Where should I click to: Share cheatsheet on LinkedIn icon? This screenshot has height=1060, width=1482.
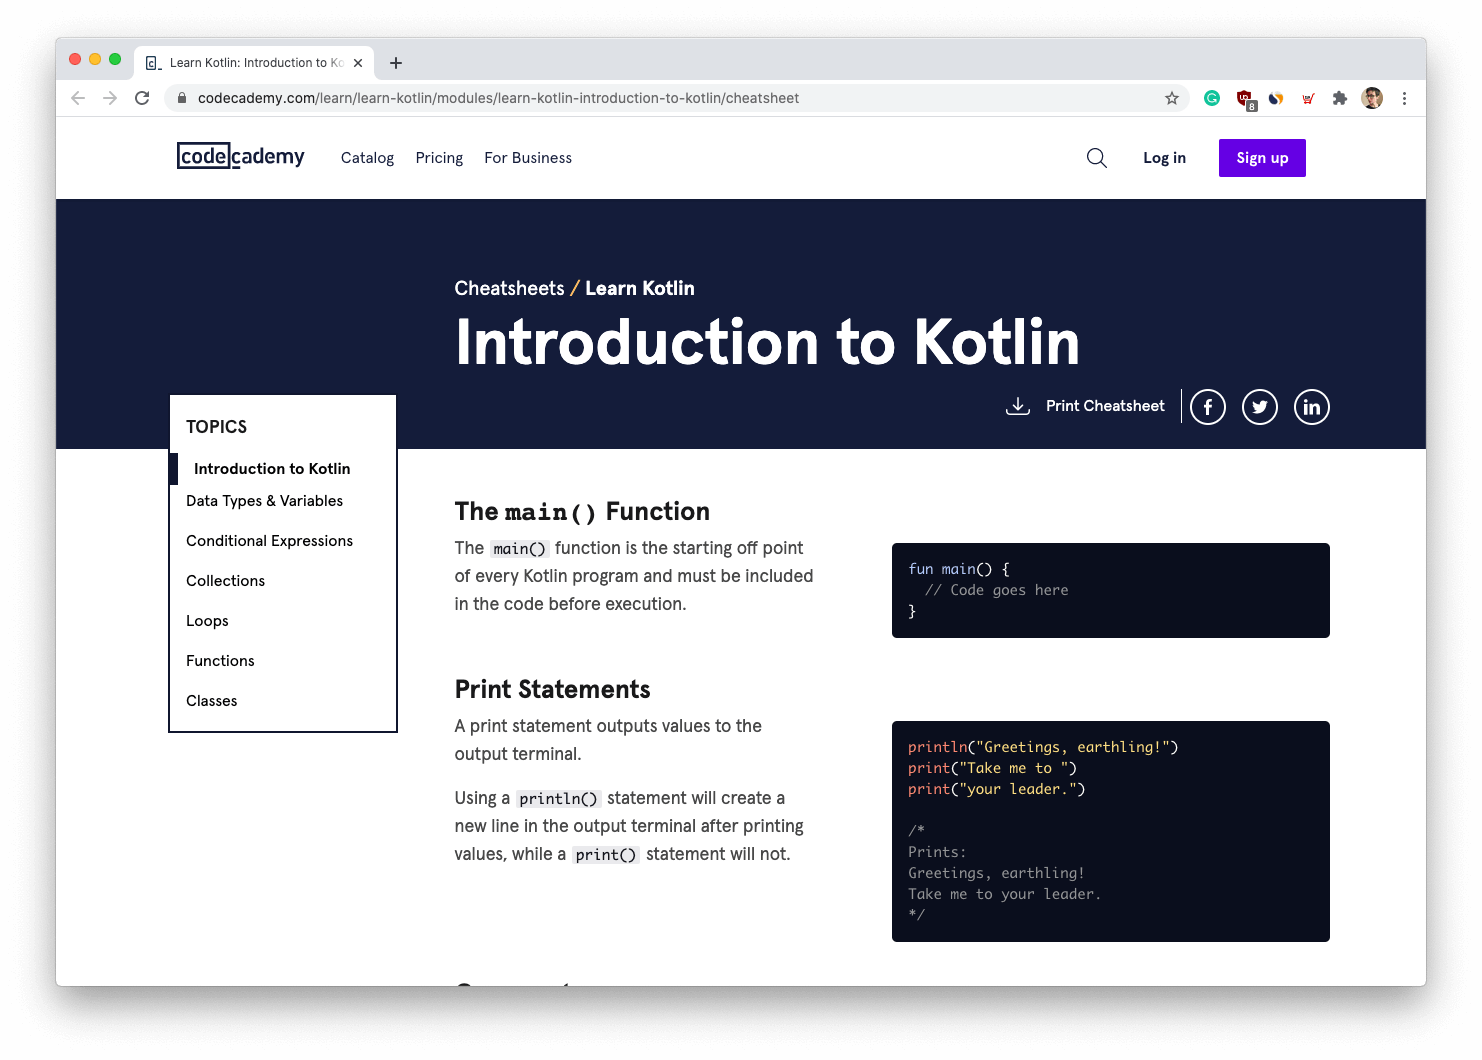[x=1312, y=407]
